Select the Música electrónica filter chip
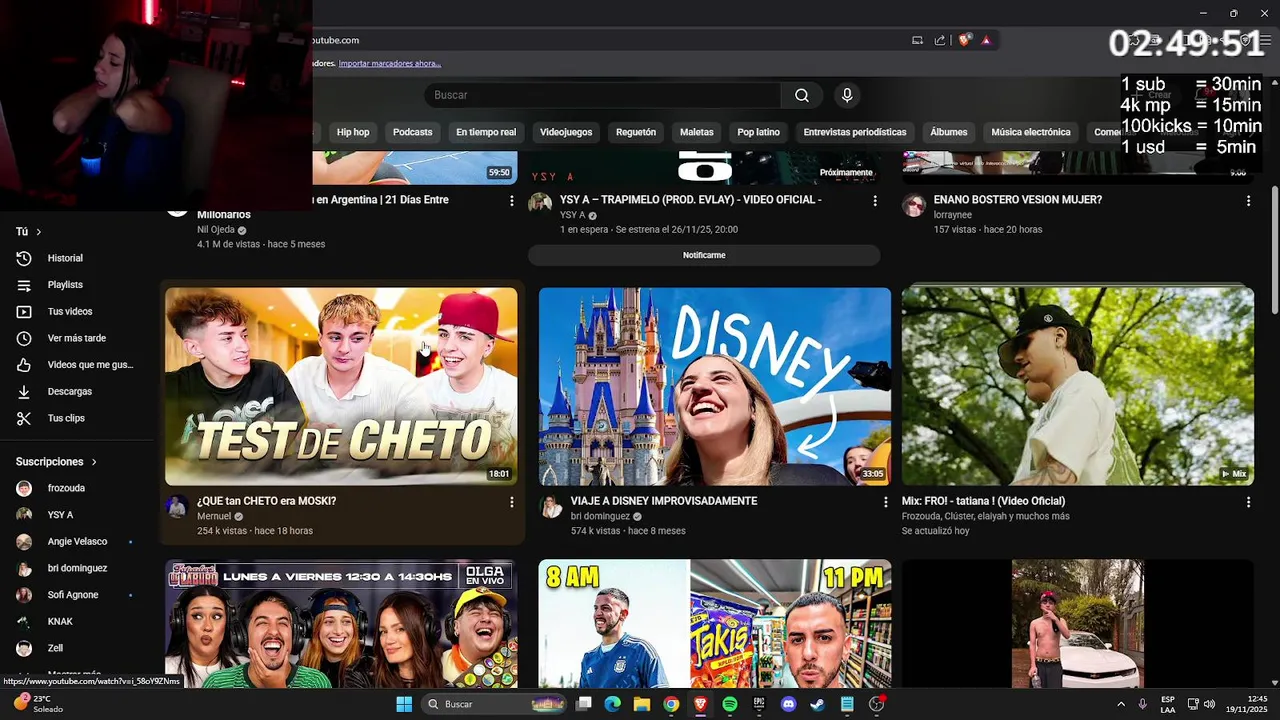Viewport: 1280px width, 720px height. pos(1031,132)
